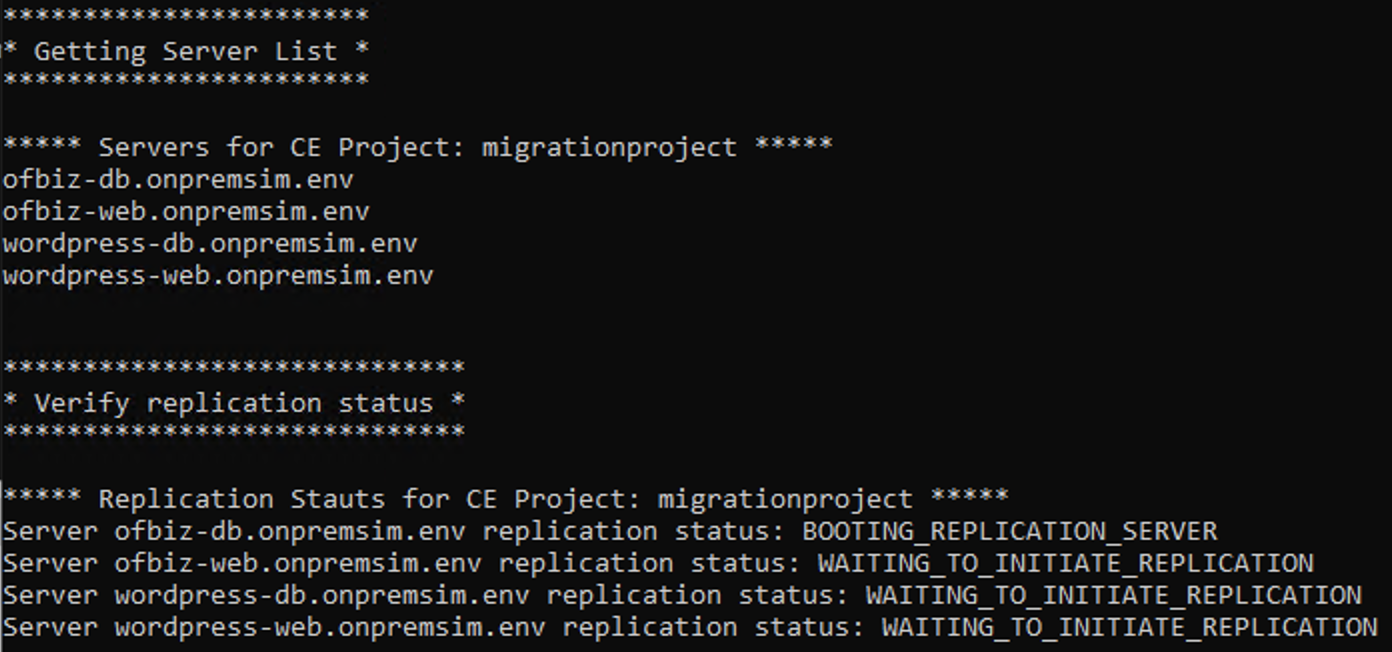This screenshot has height=652, width=1392.
Task: Click the word 'migrationproject' in the Replication heading
Action: click(x=786, y=499)
